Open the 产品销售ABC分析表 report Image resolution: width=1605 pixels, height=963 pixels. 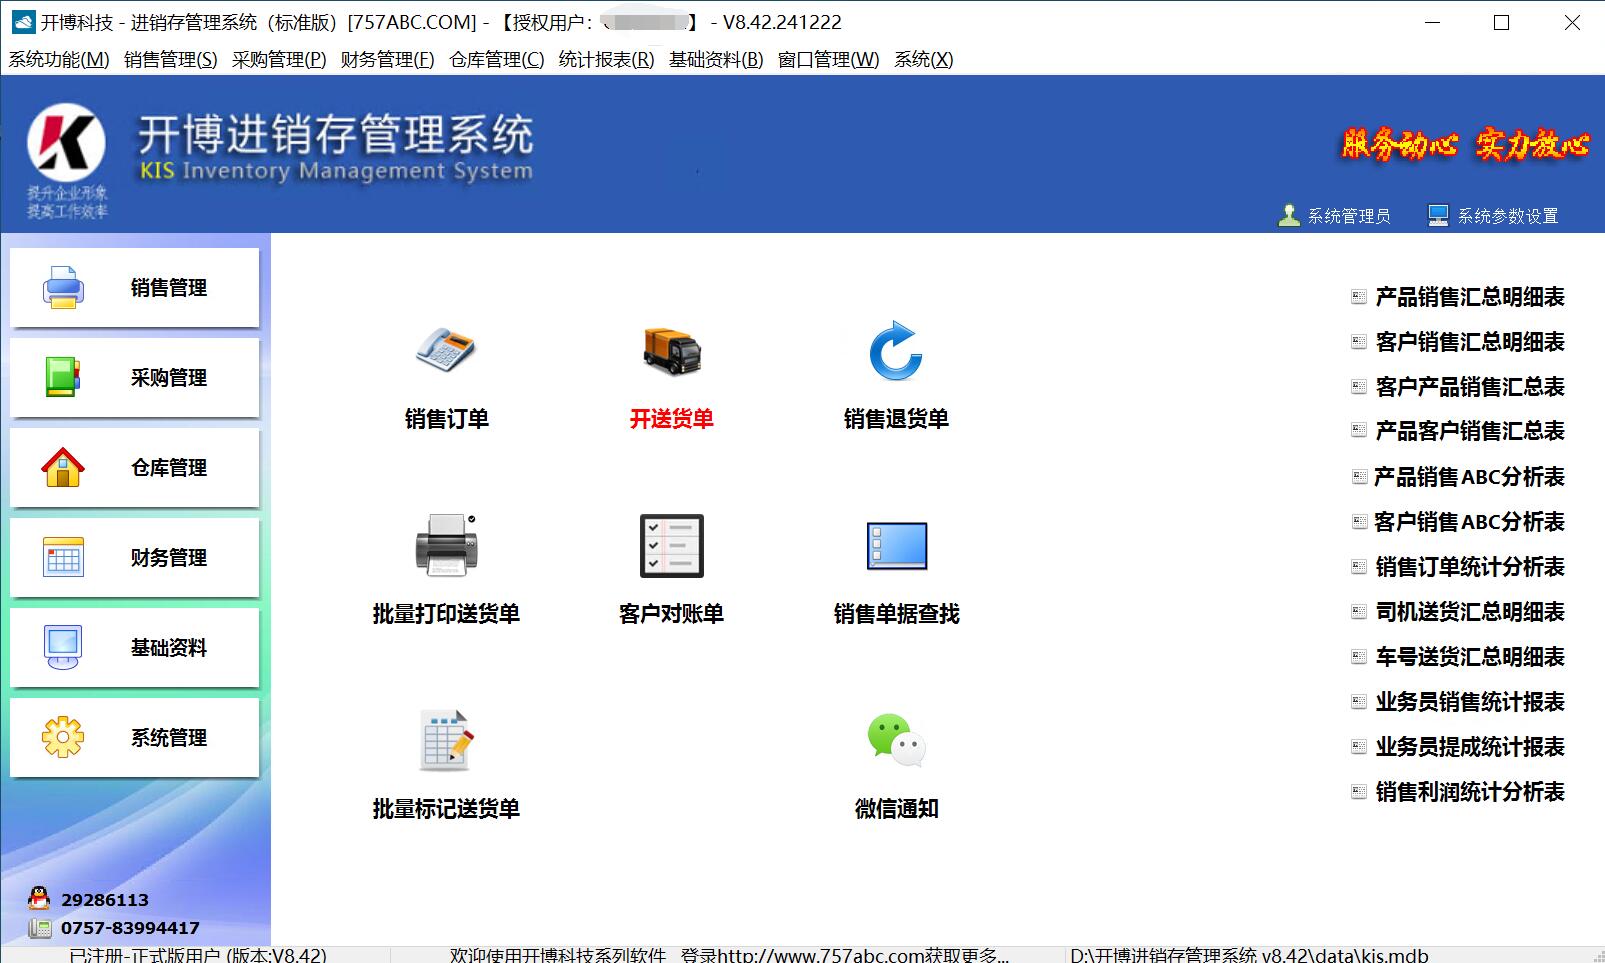click(x=1470, y=477)
